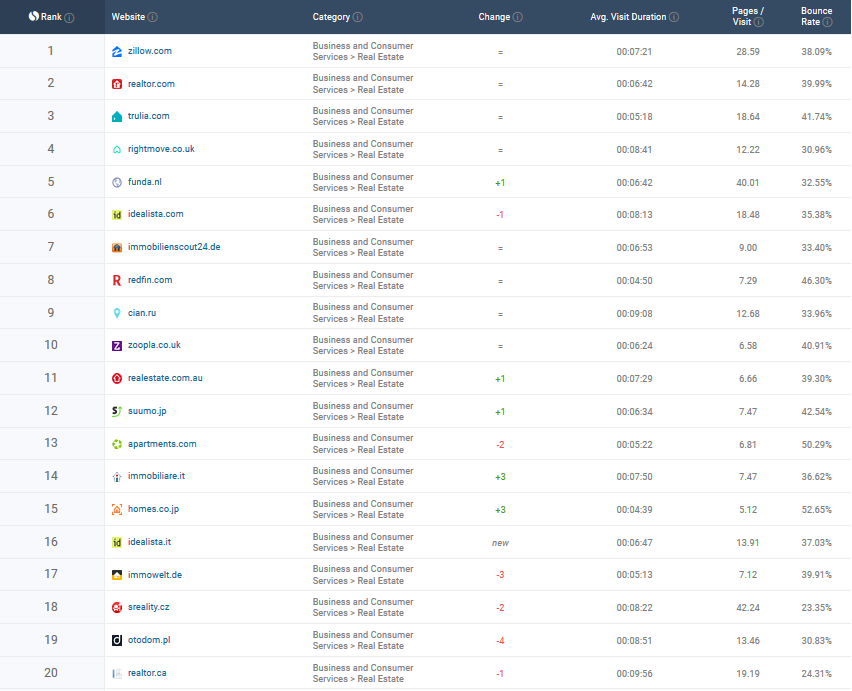Click the zoopla.co.uk favicon icon
The width and height of the screenshot is (852, 691).
point(117,346)
